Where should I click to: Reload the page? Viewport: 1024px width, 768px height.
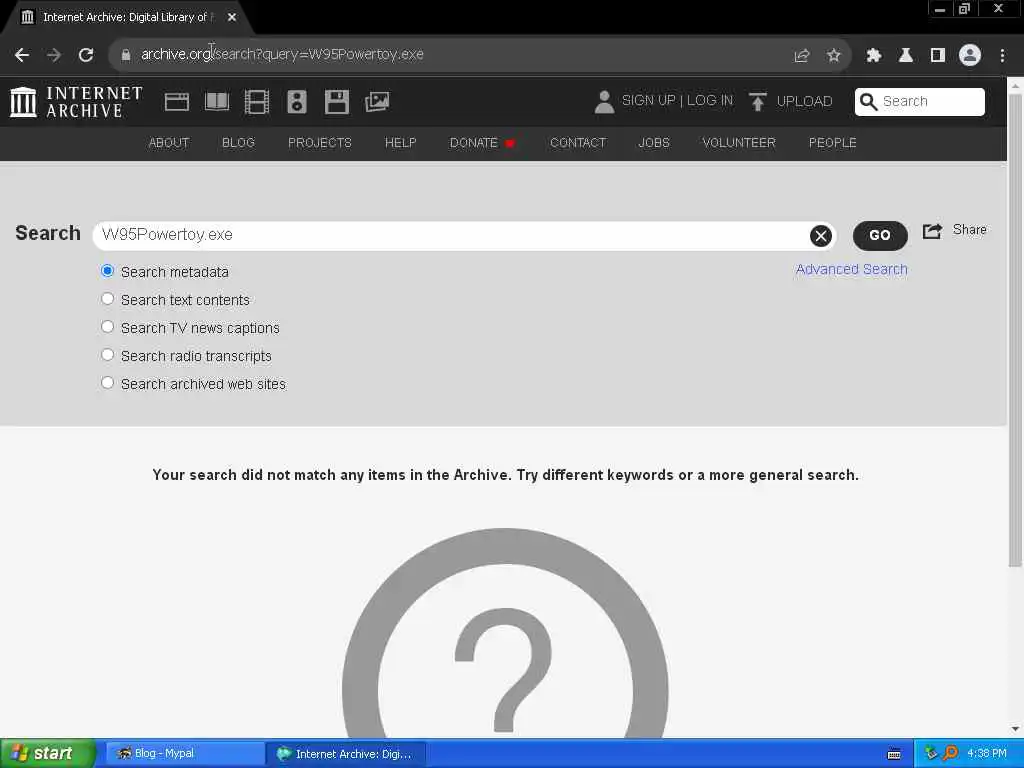point(86,55)
